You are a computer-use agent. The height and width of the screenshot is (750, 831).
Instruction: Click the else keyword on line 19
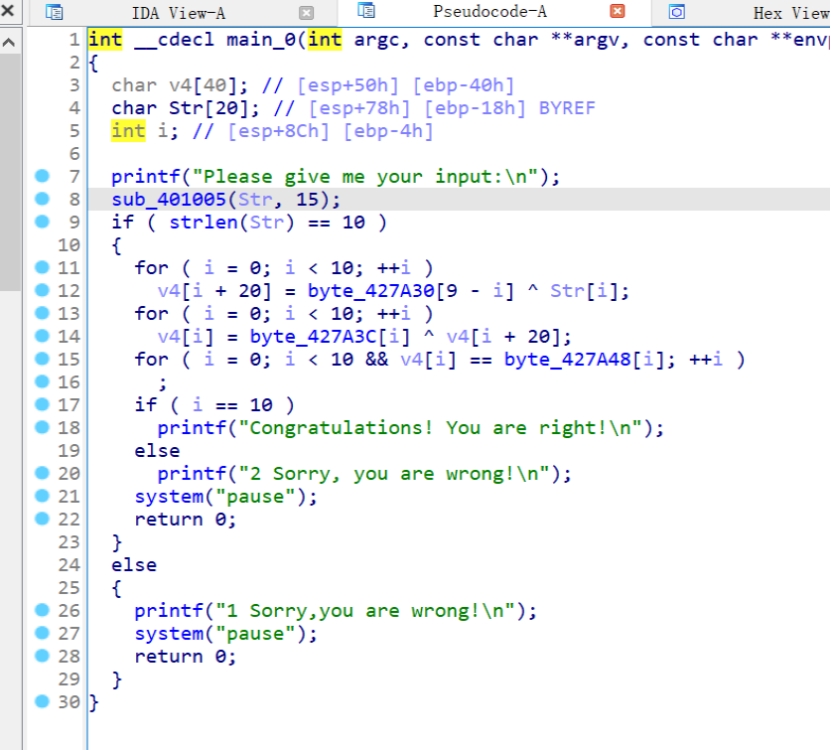(157, 451)
